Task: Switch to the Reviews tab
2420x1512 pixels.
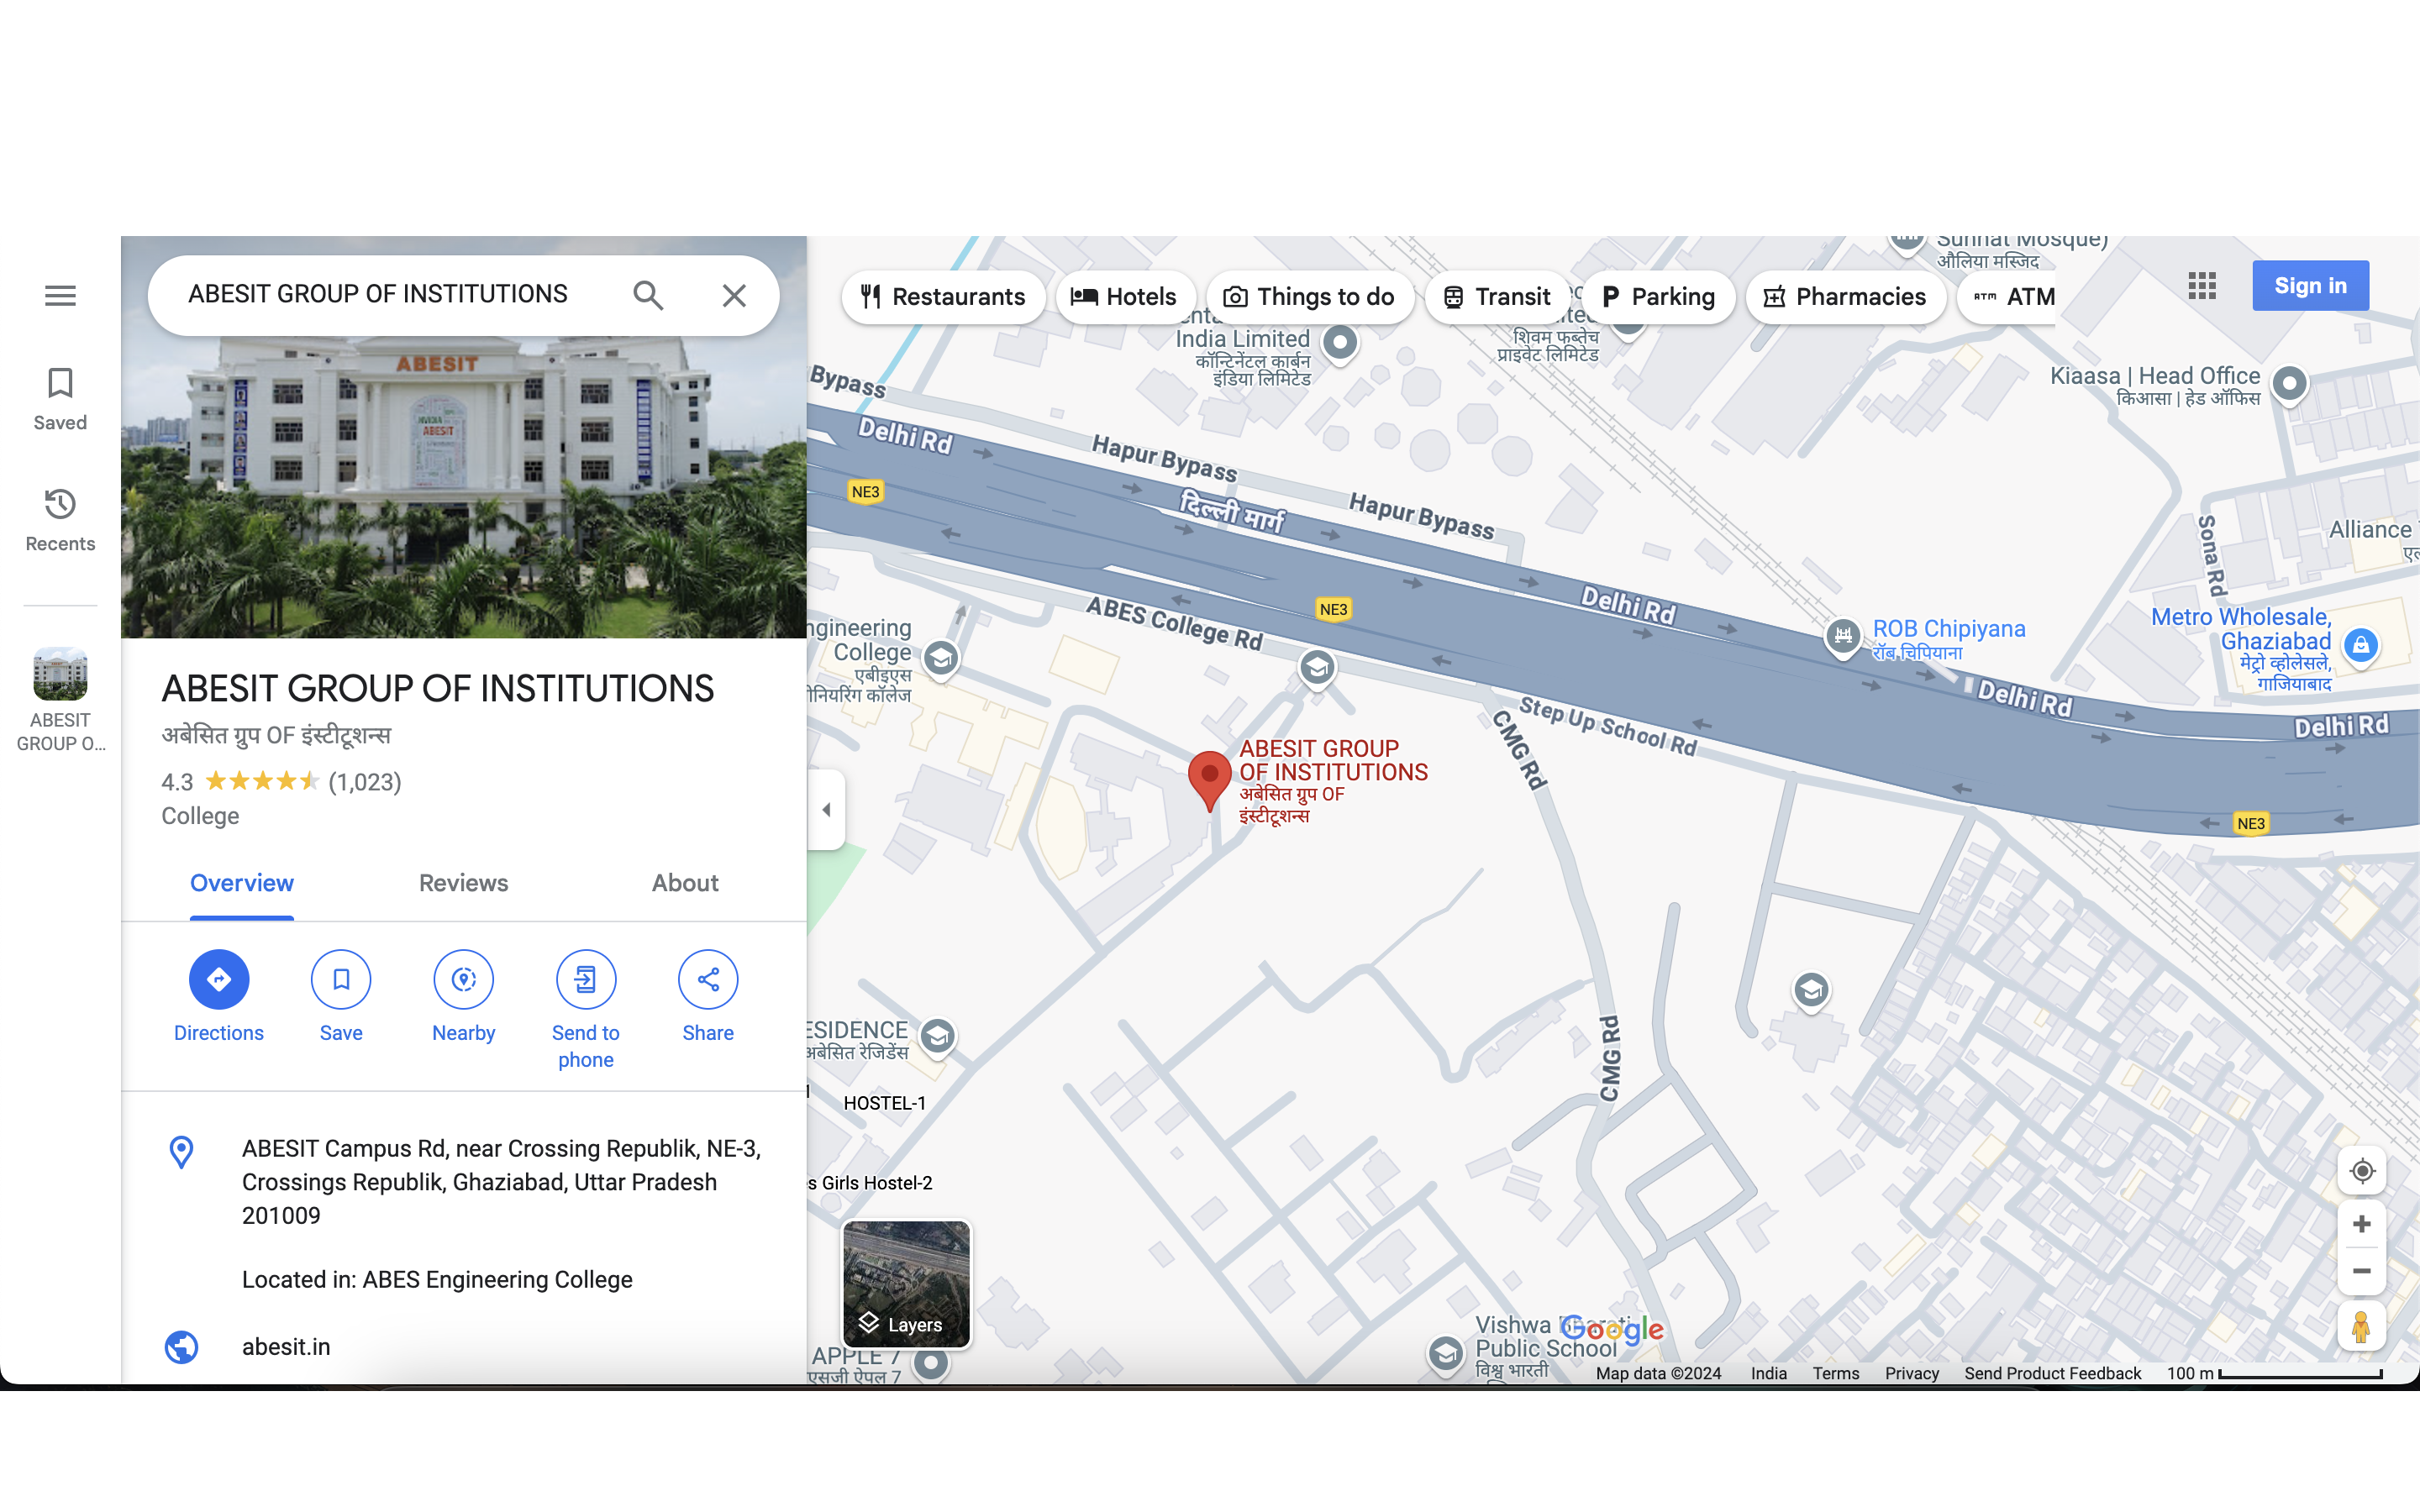Action: pyautogui.click(x=463, y=883)
